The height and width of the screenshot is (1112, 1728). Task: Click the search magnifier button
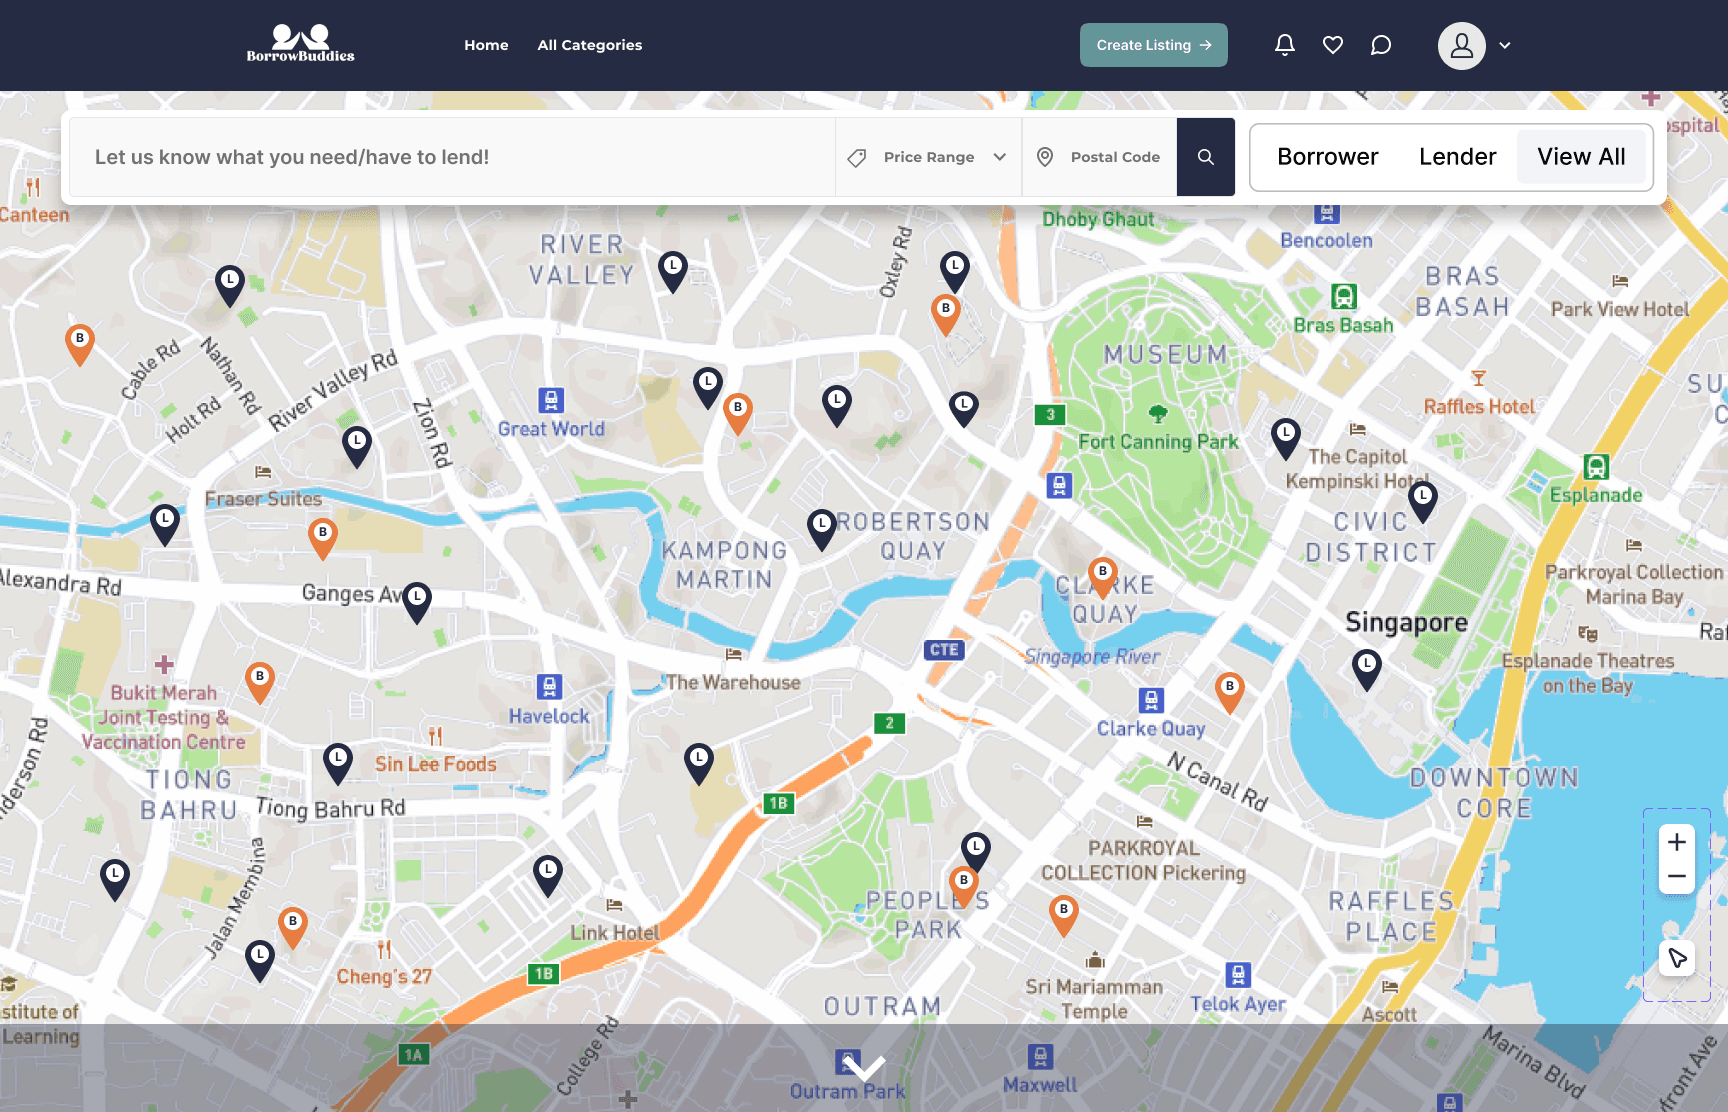1206,157
